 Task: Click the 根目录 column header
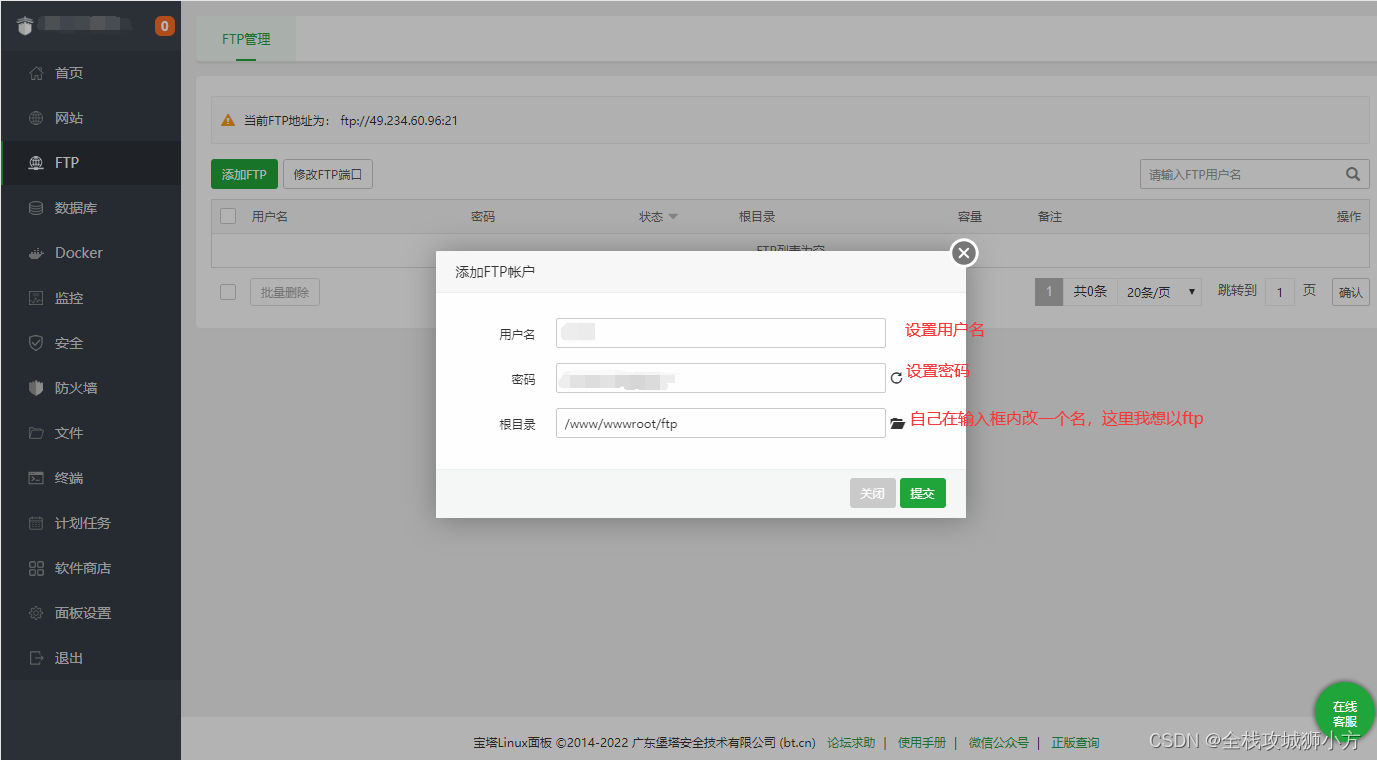757,216
